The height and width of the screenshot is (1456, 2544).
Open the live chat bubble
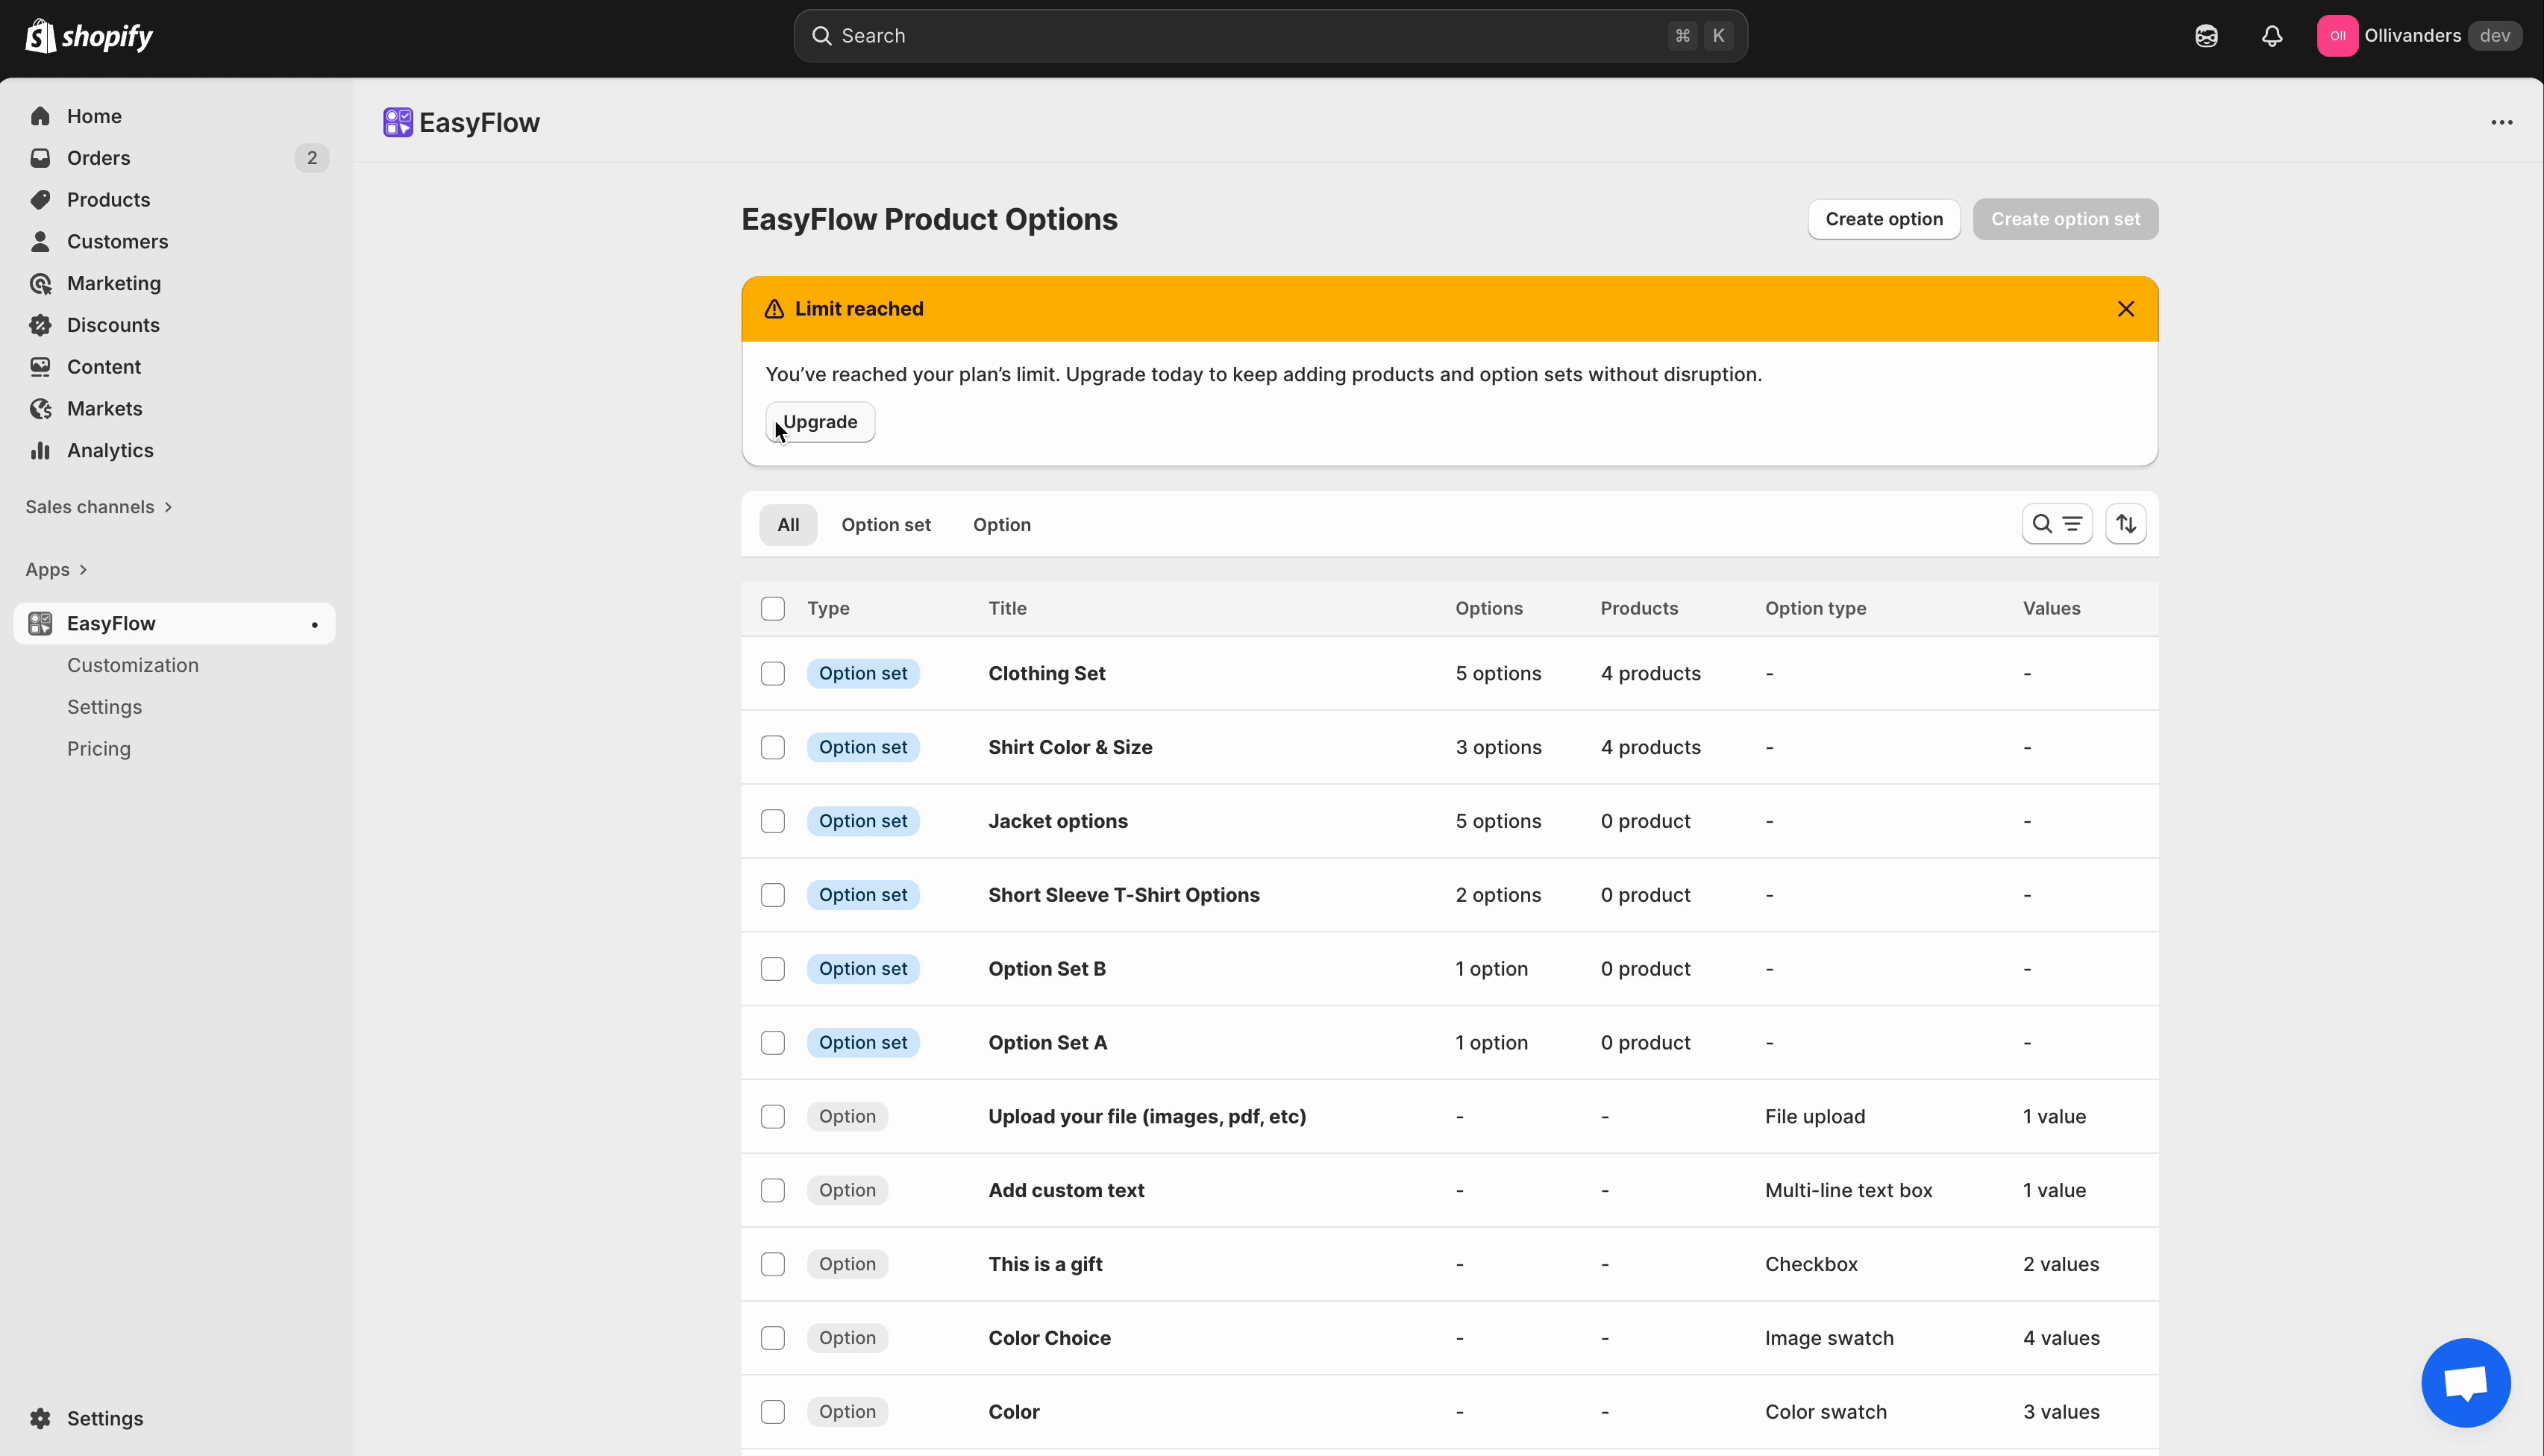(2466, 1383)
